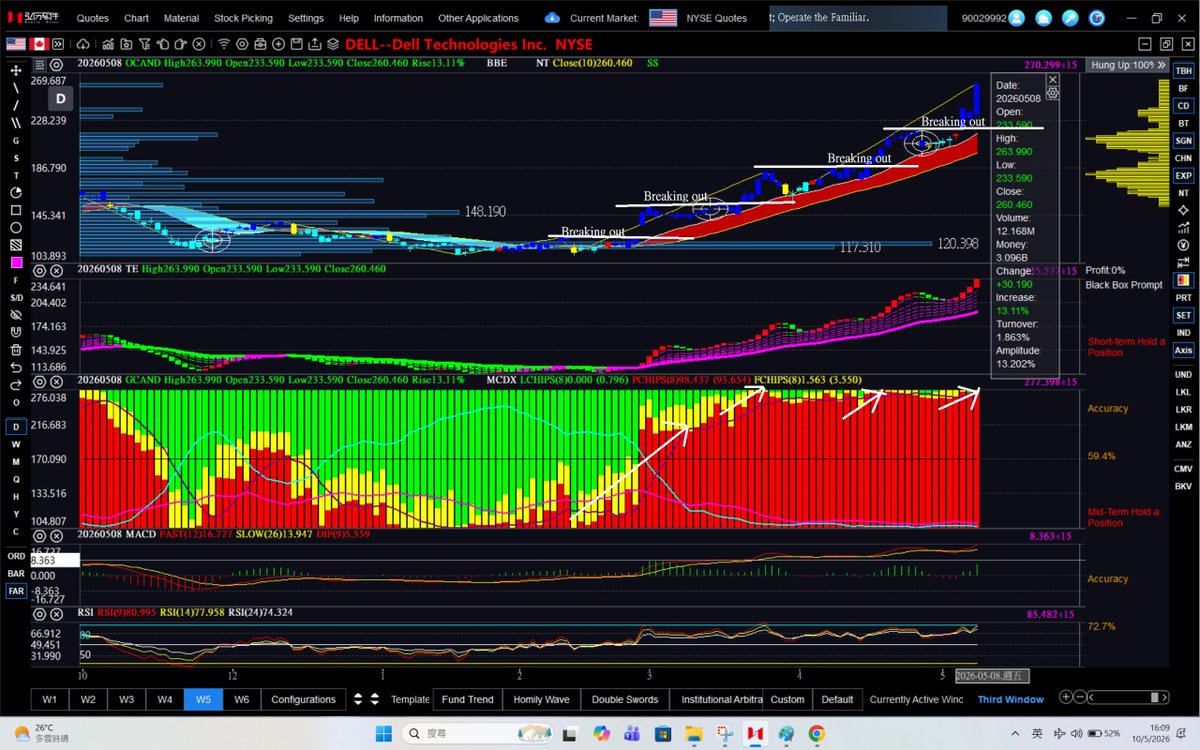Open the Current Market US flag dropdown
This screenshot has width=1200, height=750.
click(663, 18)
